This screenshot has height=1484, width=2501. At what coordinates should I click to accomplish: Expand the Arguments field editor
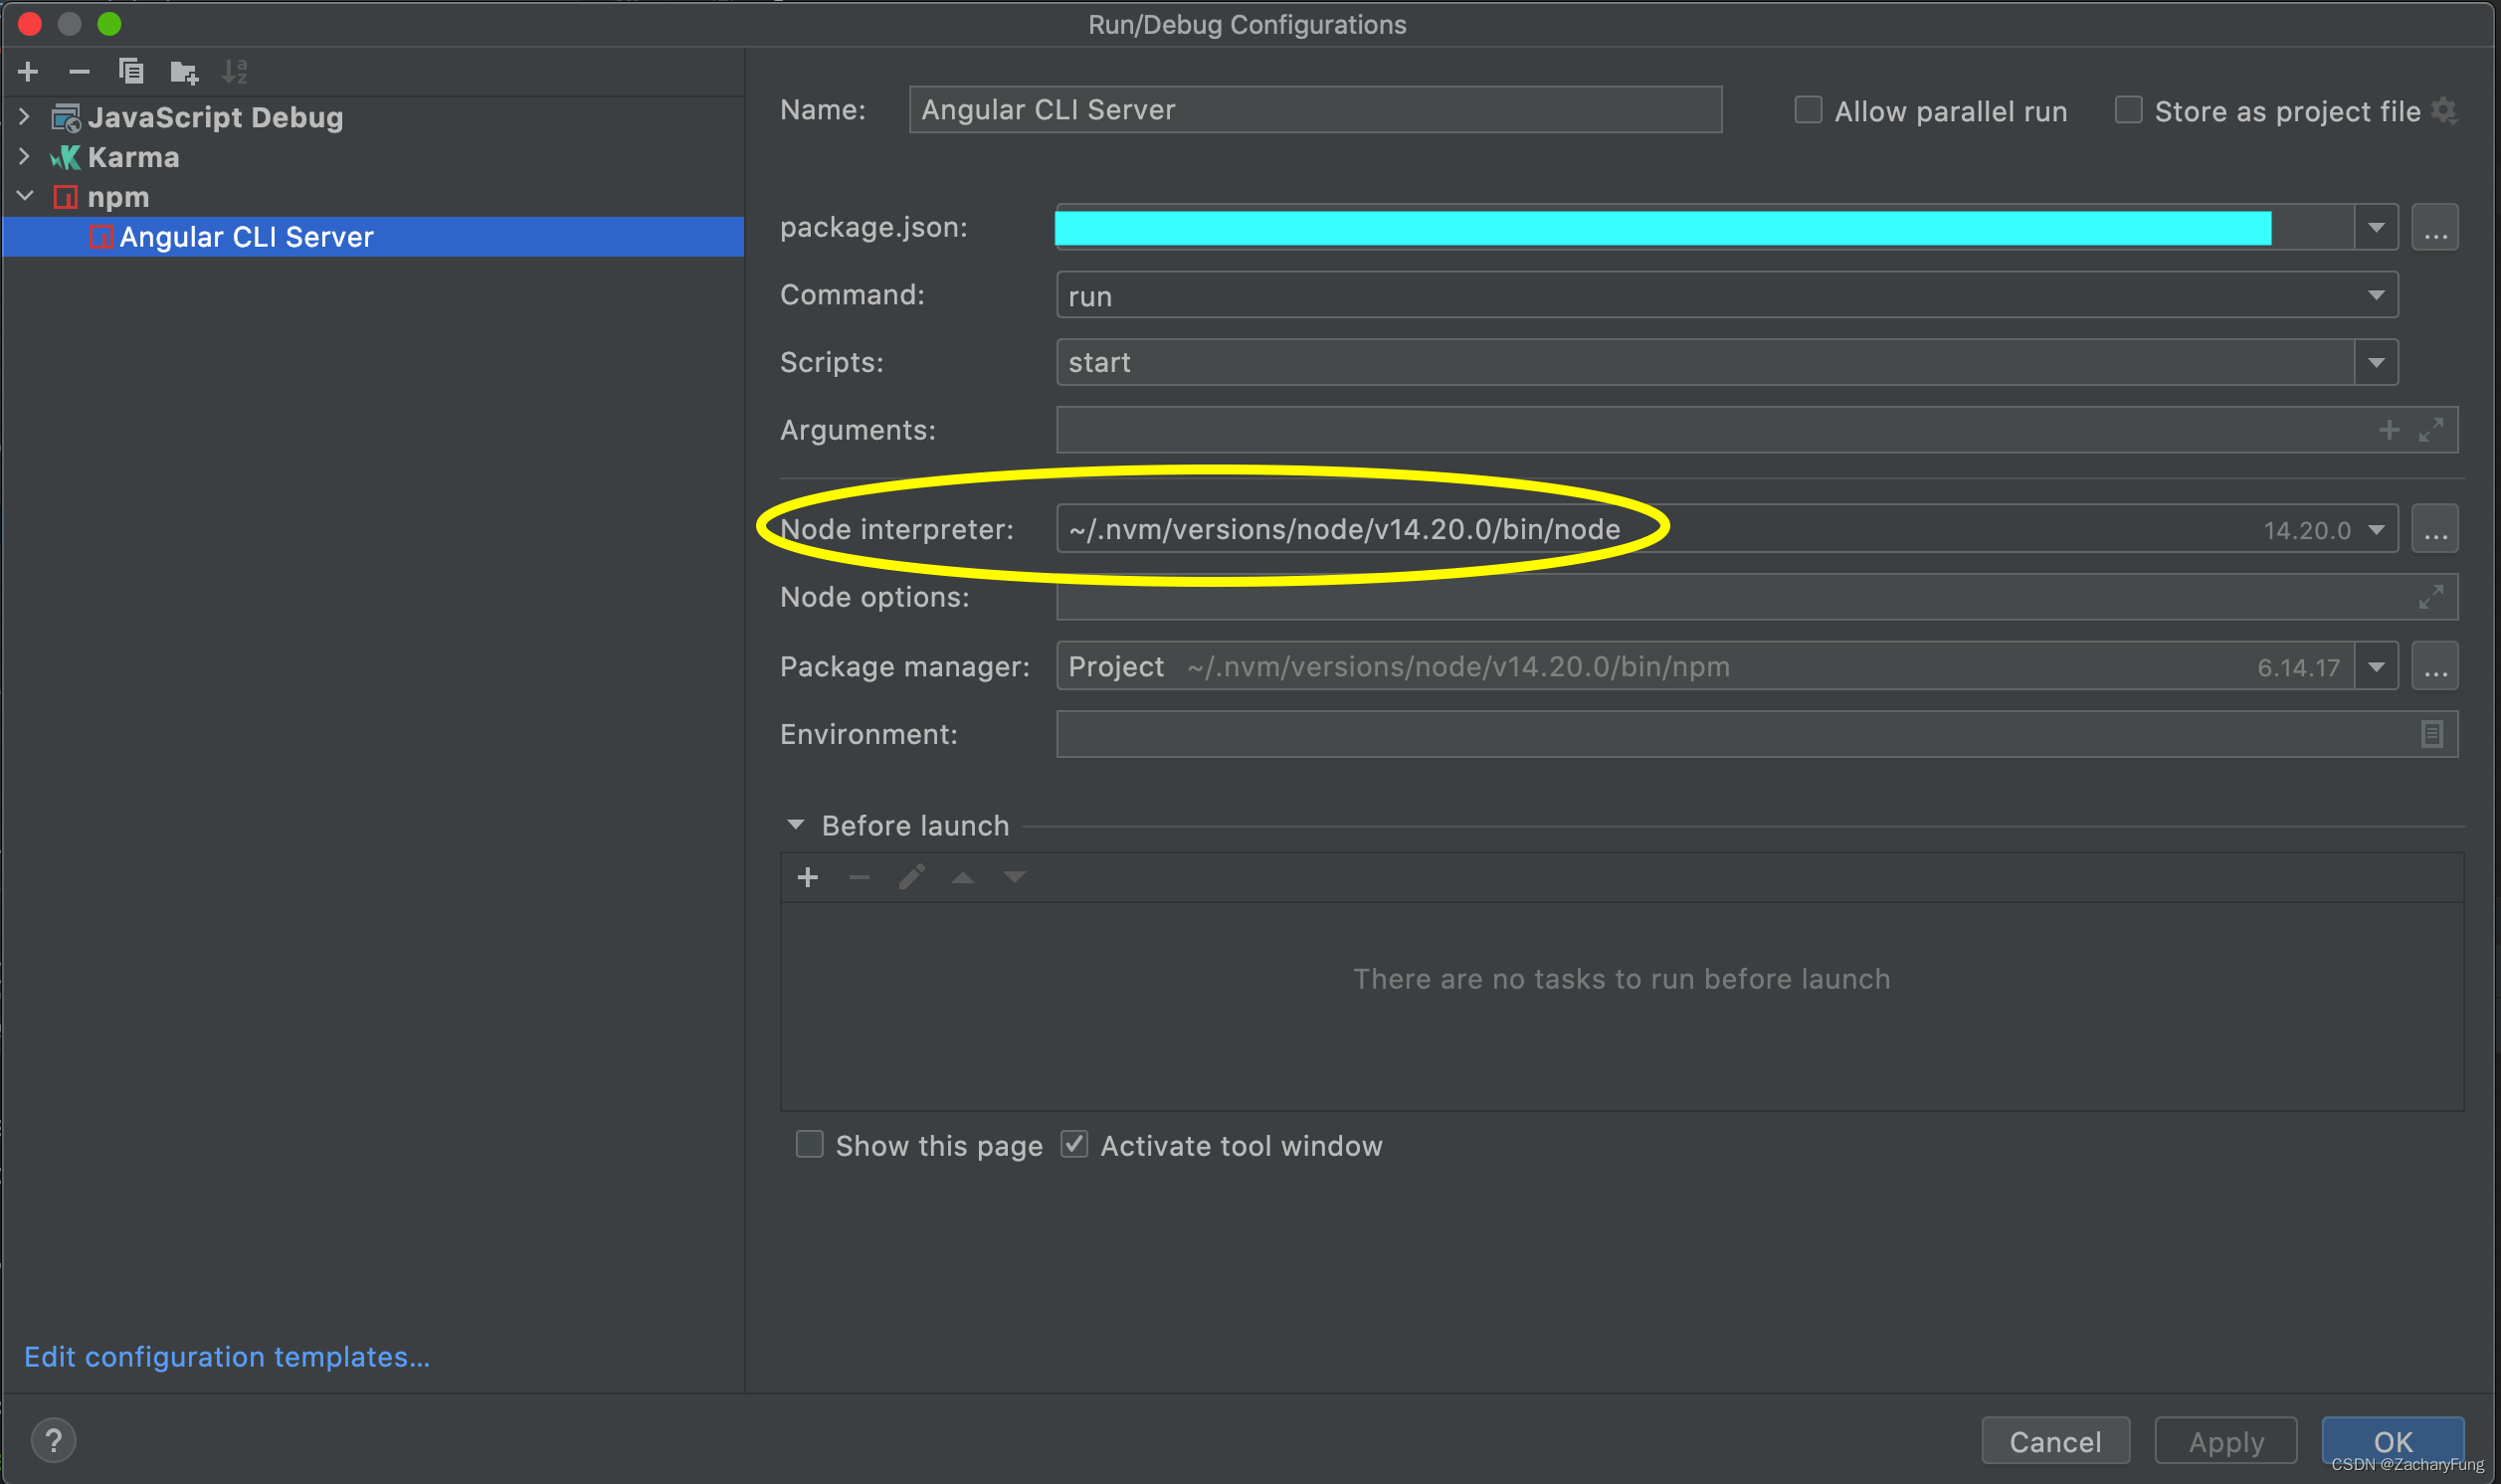2431,430
